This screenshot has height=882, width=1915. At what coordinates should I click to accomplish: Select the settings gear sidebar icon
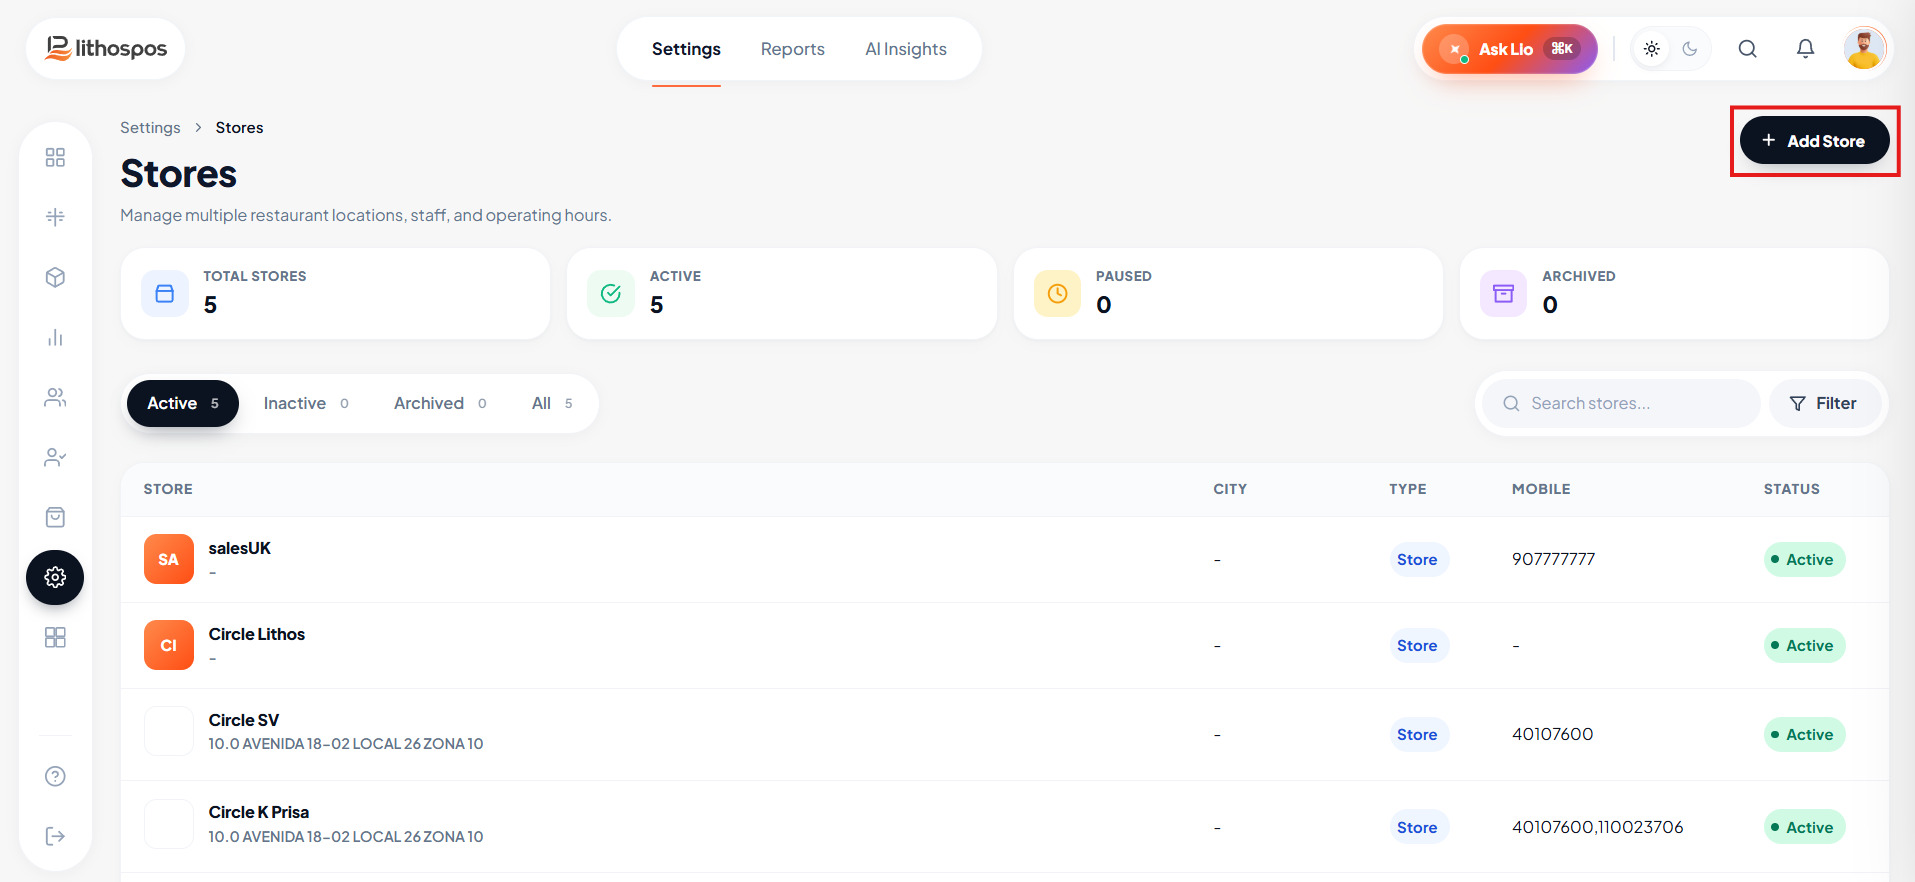click(x=55, y=577)
